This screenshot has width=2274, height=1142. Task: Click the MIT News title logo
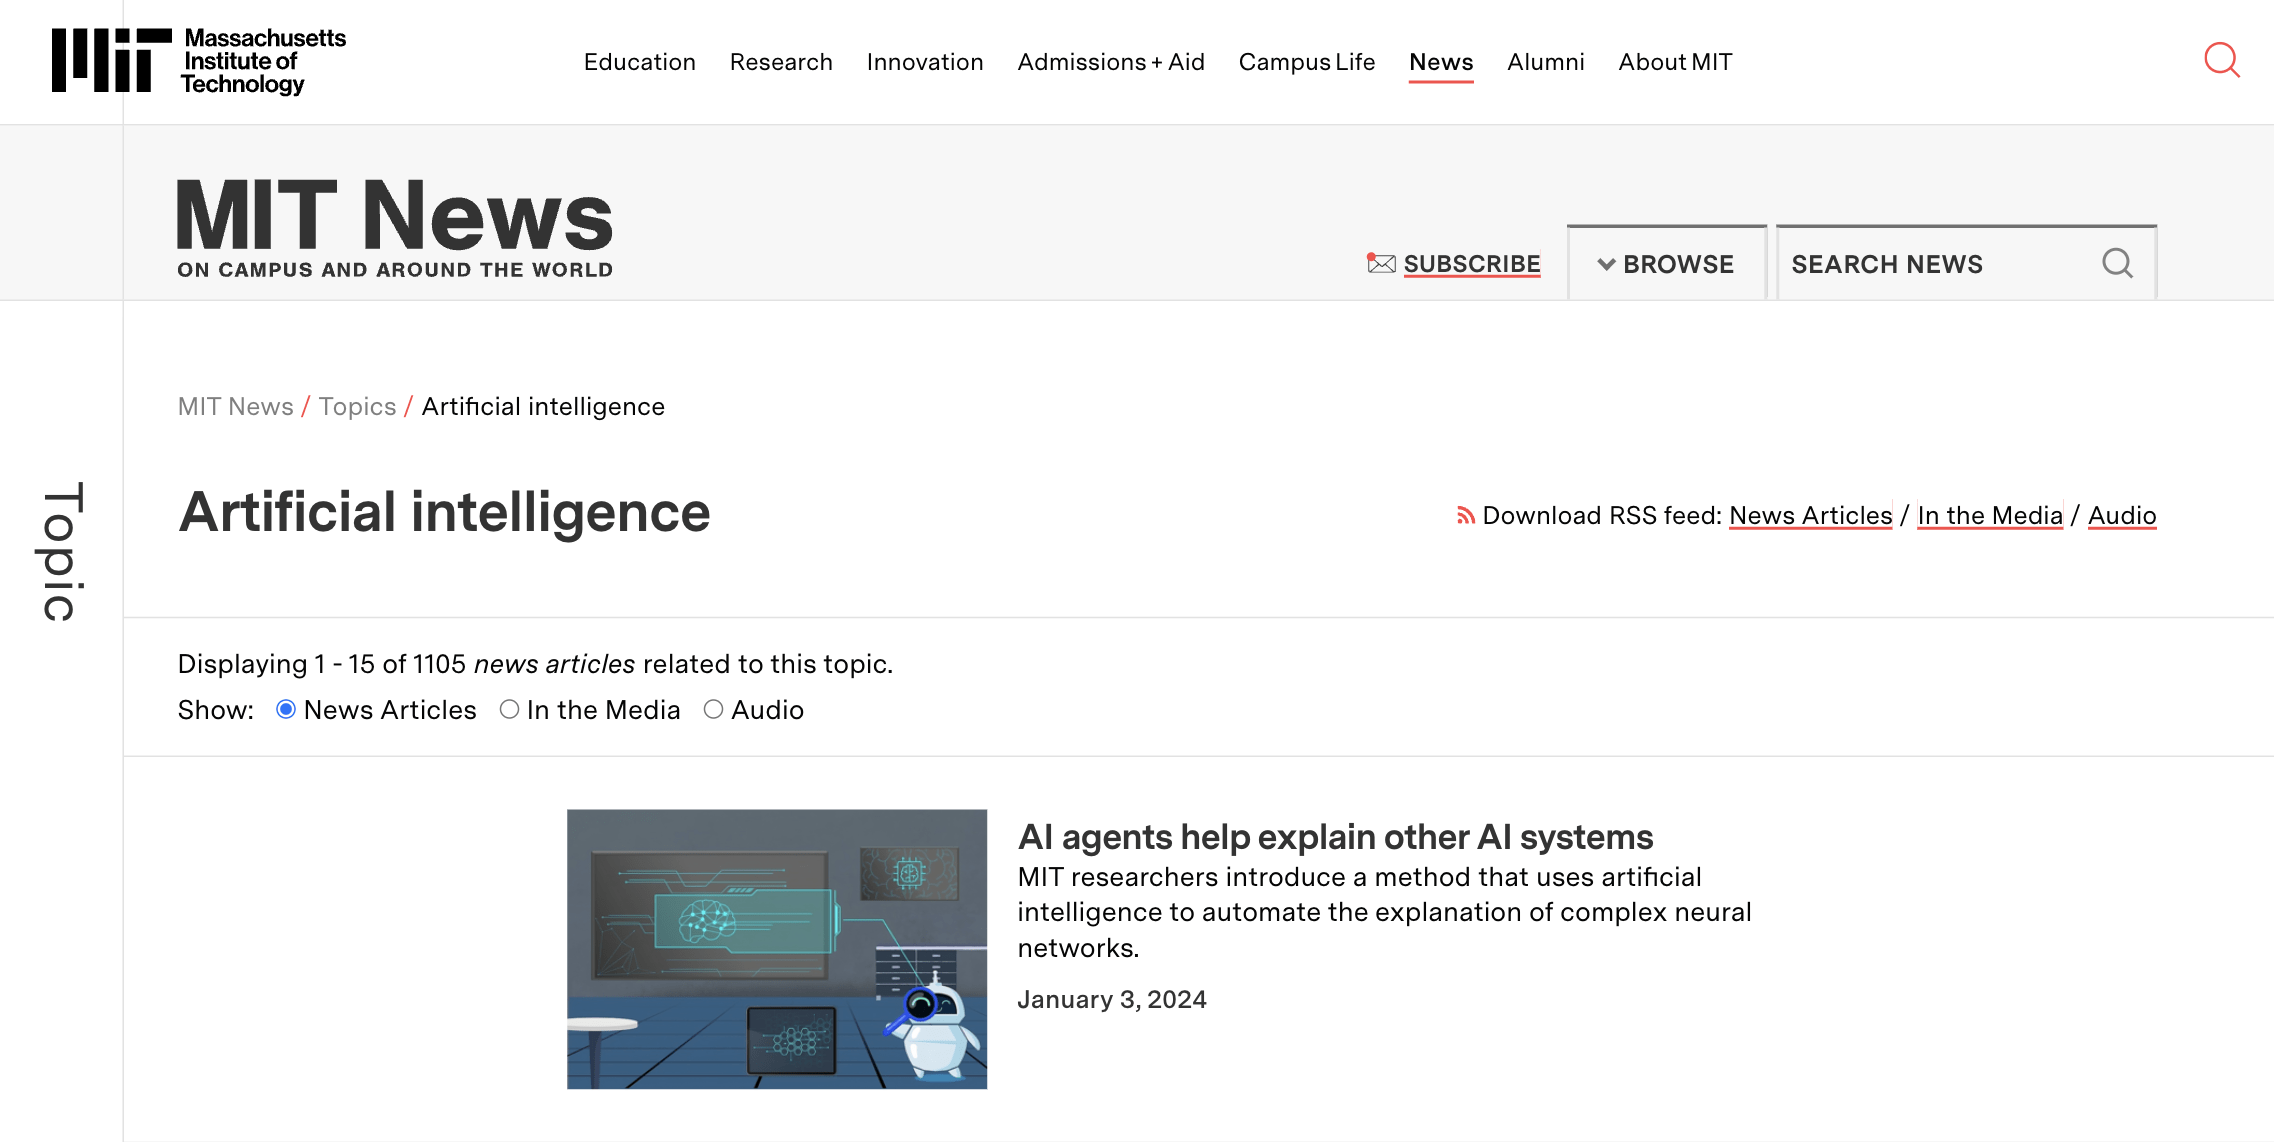click(395, 226)
